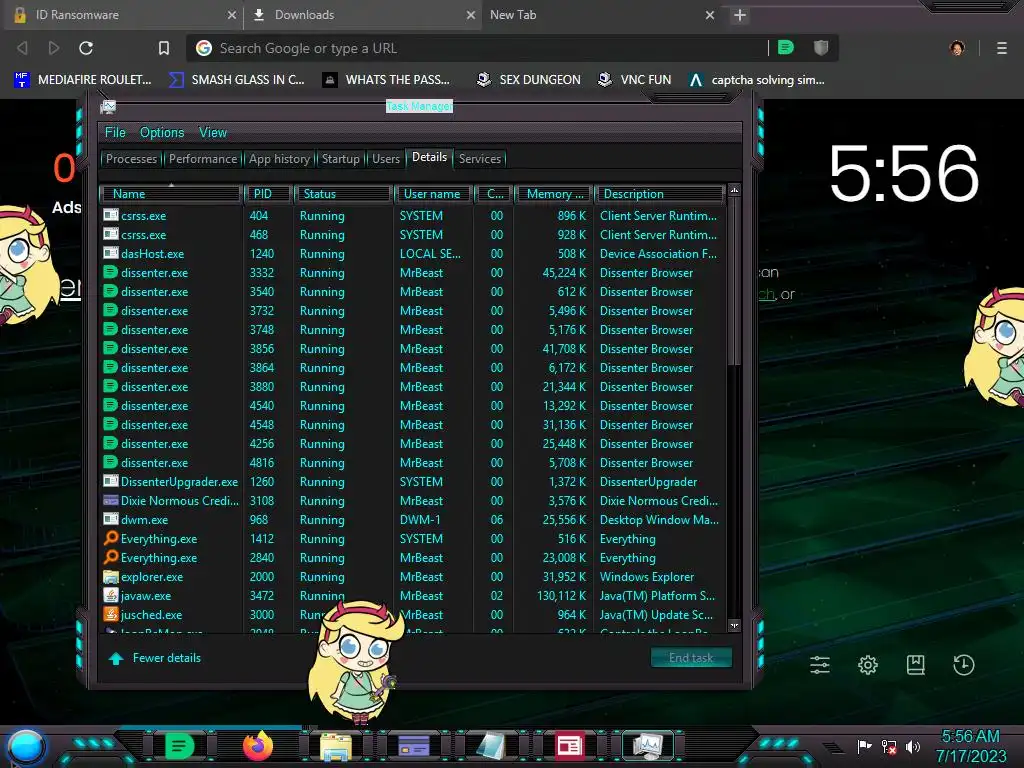
Task: Sort by the Description column header
Action: (660, 194)
